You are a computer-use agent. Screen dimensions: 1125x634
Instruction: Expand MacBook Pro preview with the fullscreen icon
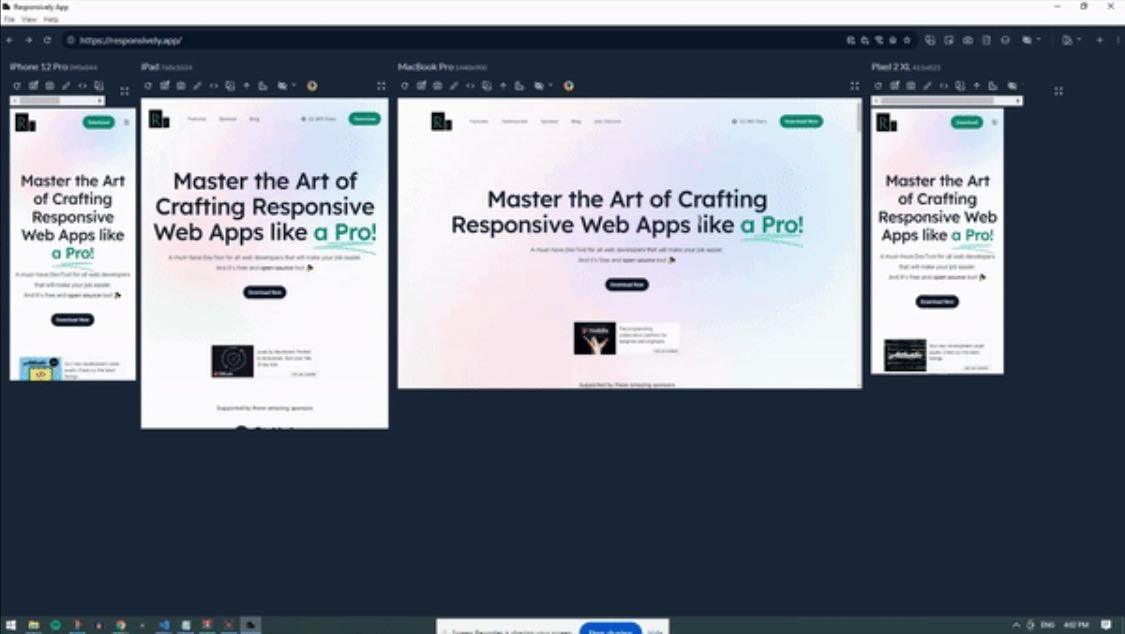coord(855,85)
